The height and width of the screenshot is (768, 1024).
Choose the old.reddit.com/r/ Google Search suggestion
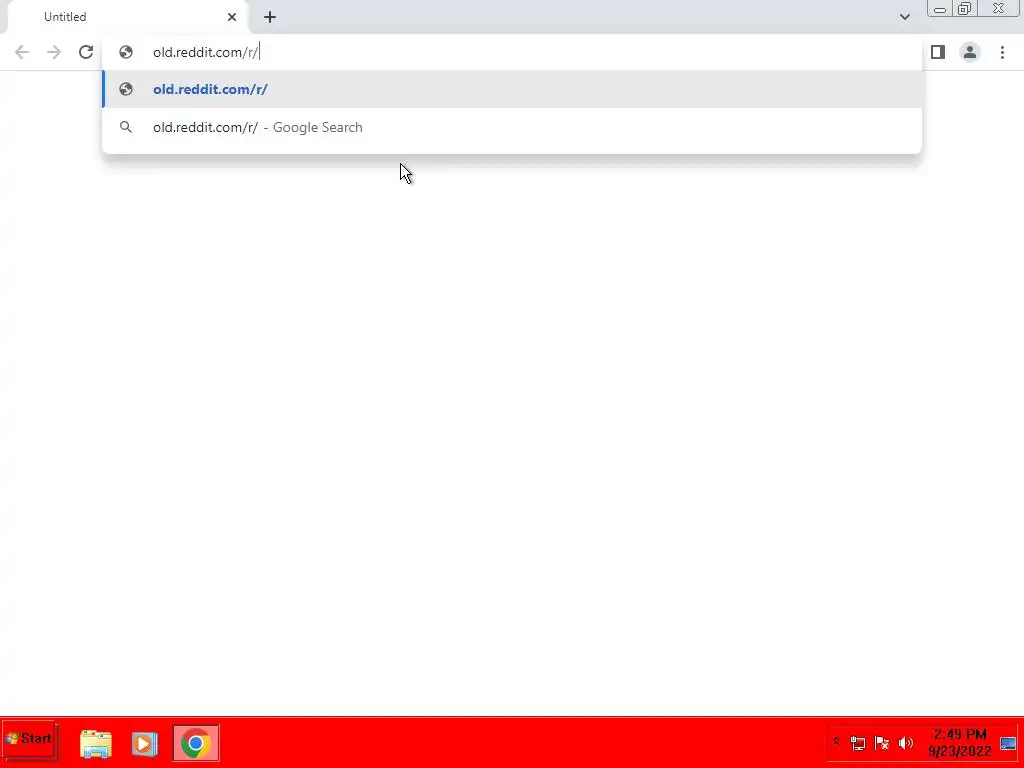pyautogui.click(x=512, y=127)
